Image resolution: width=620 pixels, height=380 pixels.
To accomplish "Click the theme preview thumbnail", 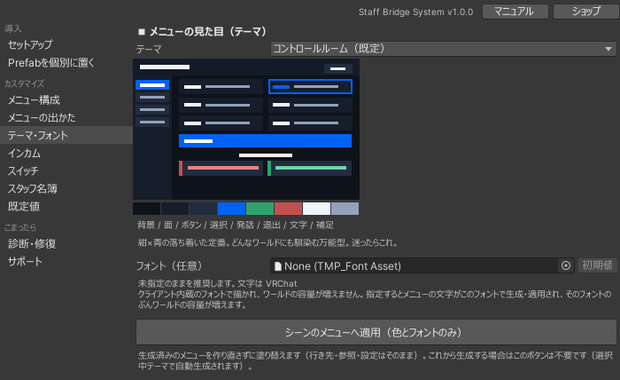I will pyautogui.click(x=246, y=129).
